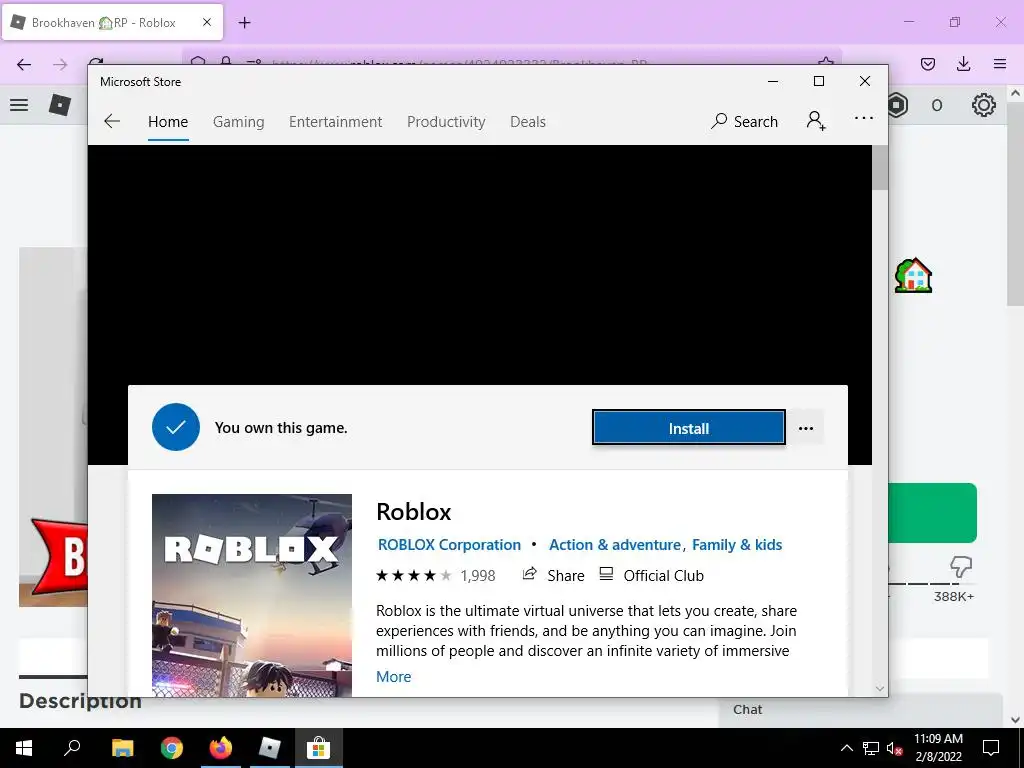This screenshot has width=1024, height=768.
Task: Open Roblox site settings gear
Action: tap(984, 104)
